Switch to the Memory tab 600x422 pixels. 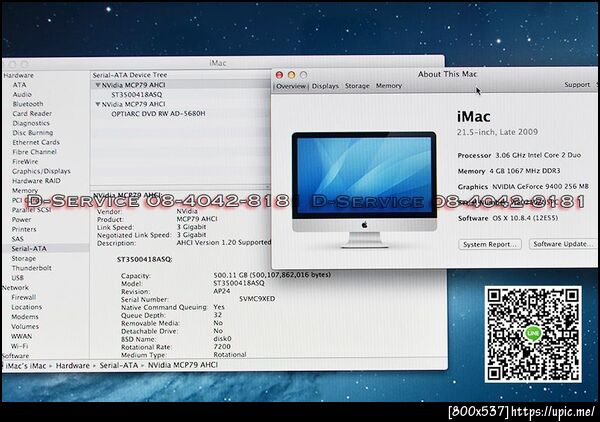(388, 86)
